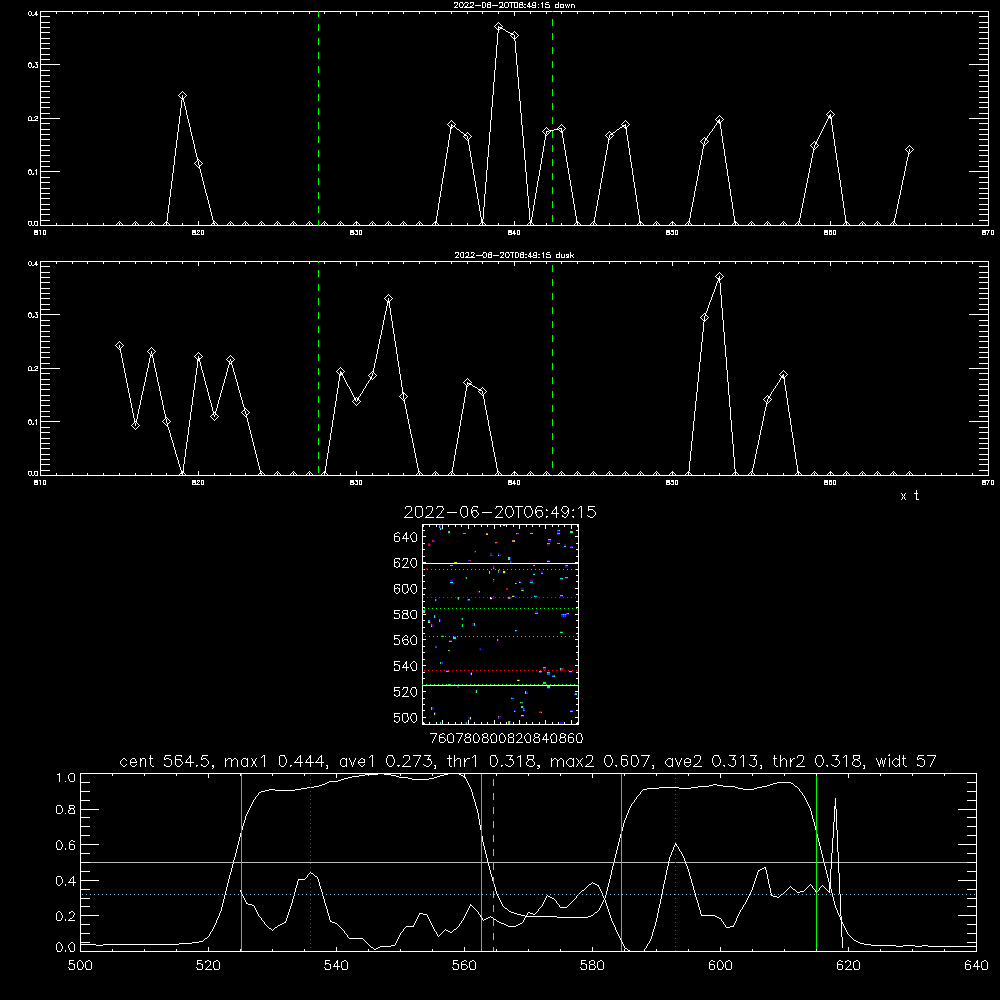This screenshot has width=1000, height=1000.
Task: Select the first diamond point in the dusk plot
Action: click(x=119, y=346)
